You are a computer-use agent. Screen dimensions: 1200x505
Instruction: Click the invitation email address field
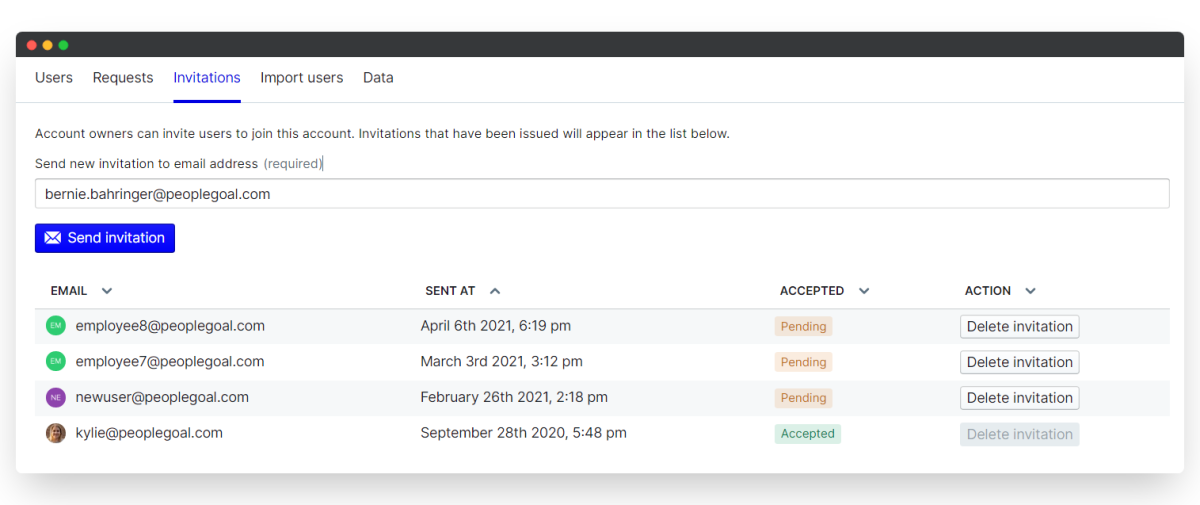602,194
